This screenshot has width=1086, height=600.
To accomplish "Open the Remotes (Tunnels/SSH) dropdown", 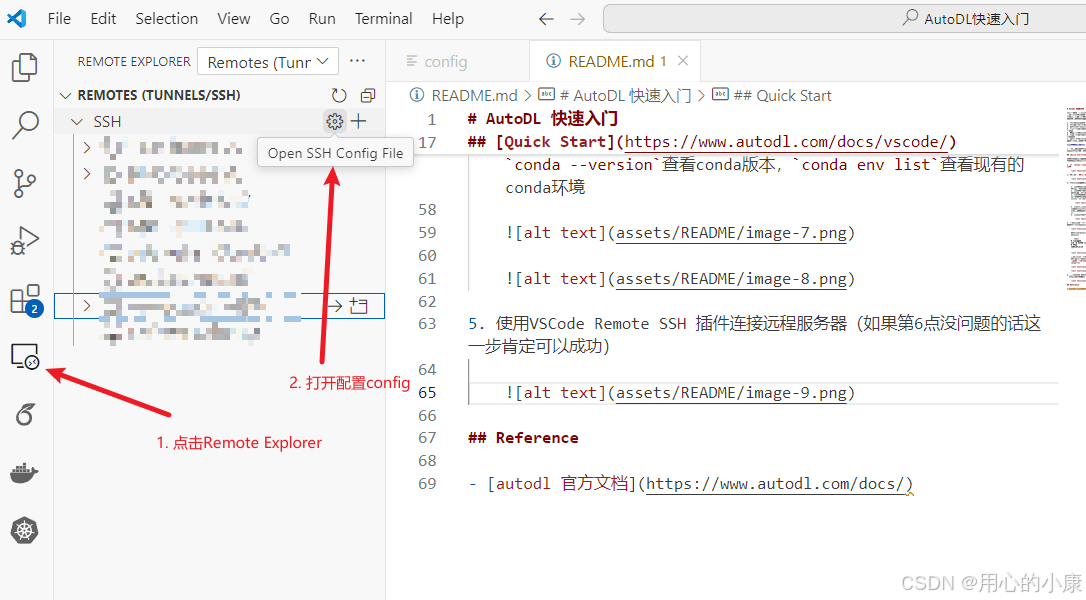I will (x=268, y=62).
